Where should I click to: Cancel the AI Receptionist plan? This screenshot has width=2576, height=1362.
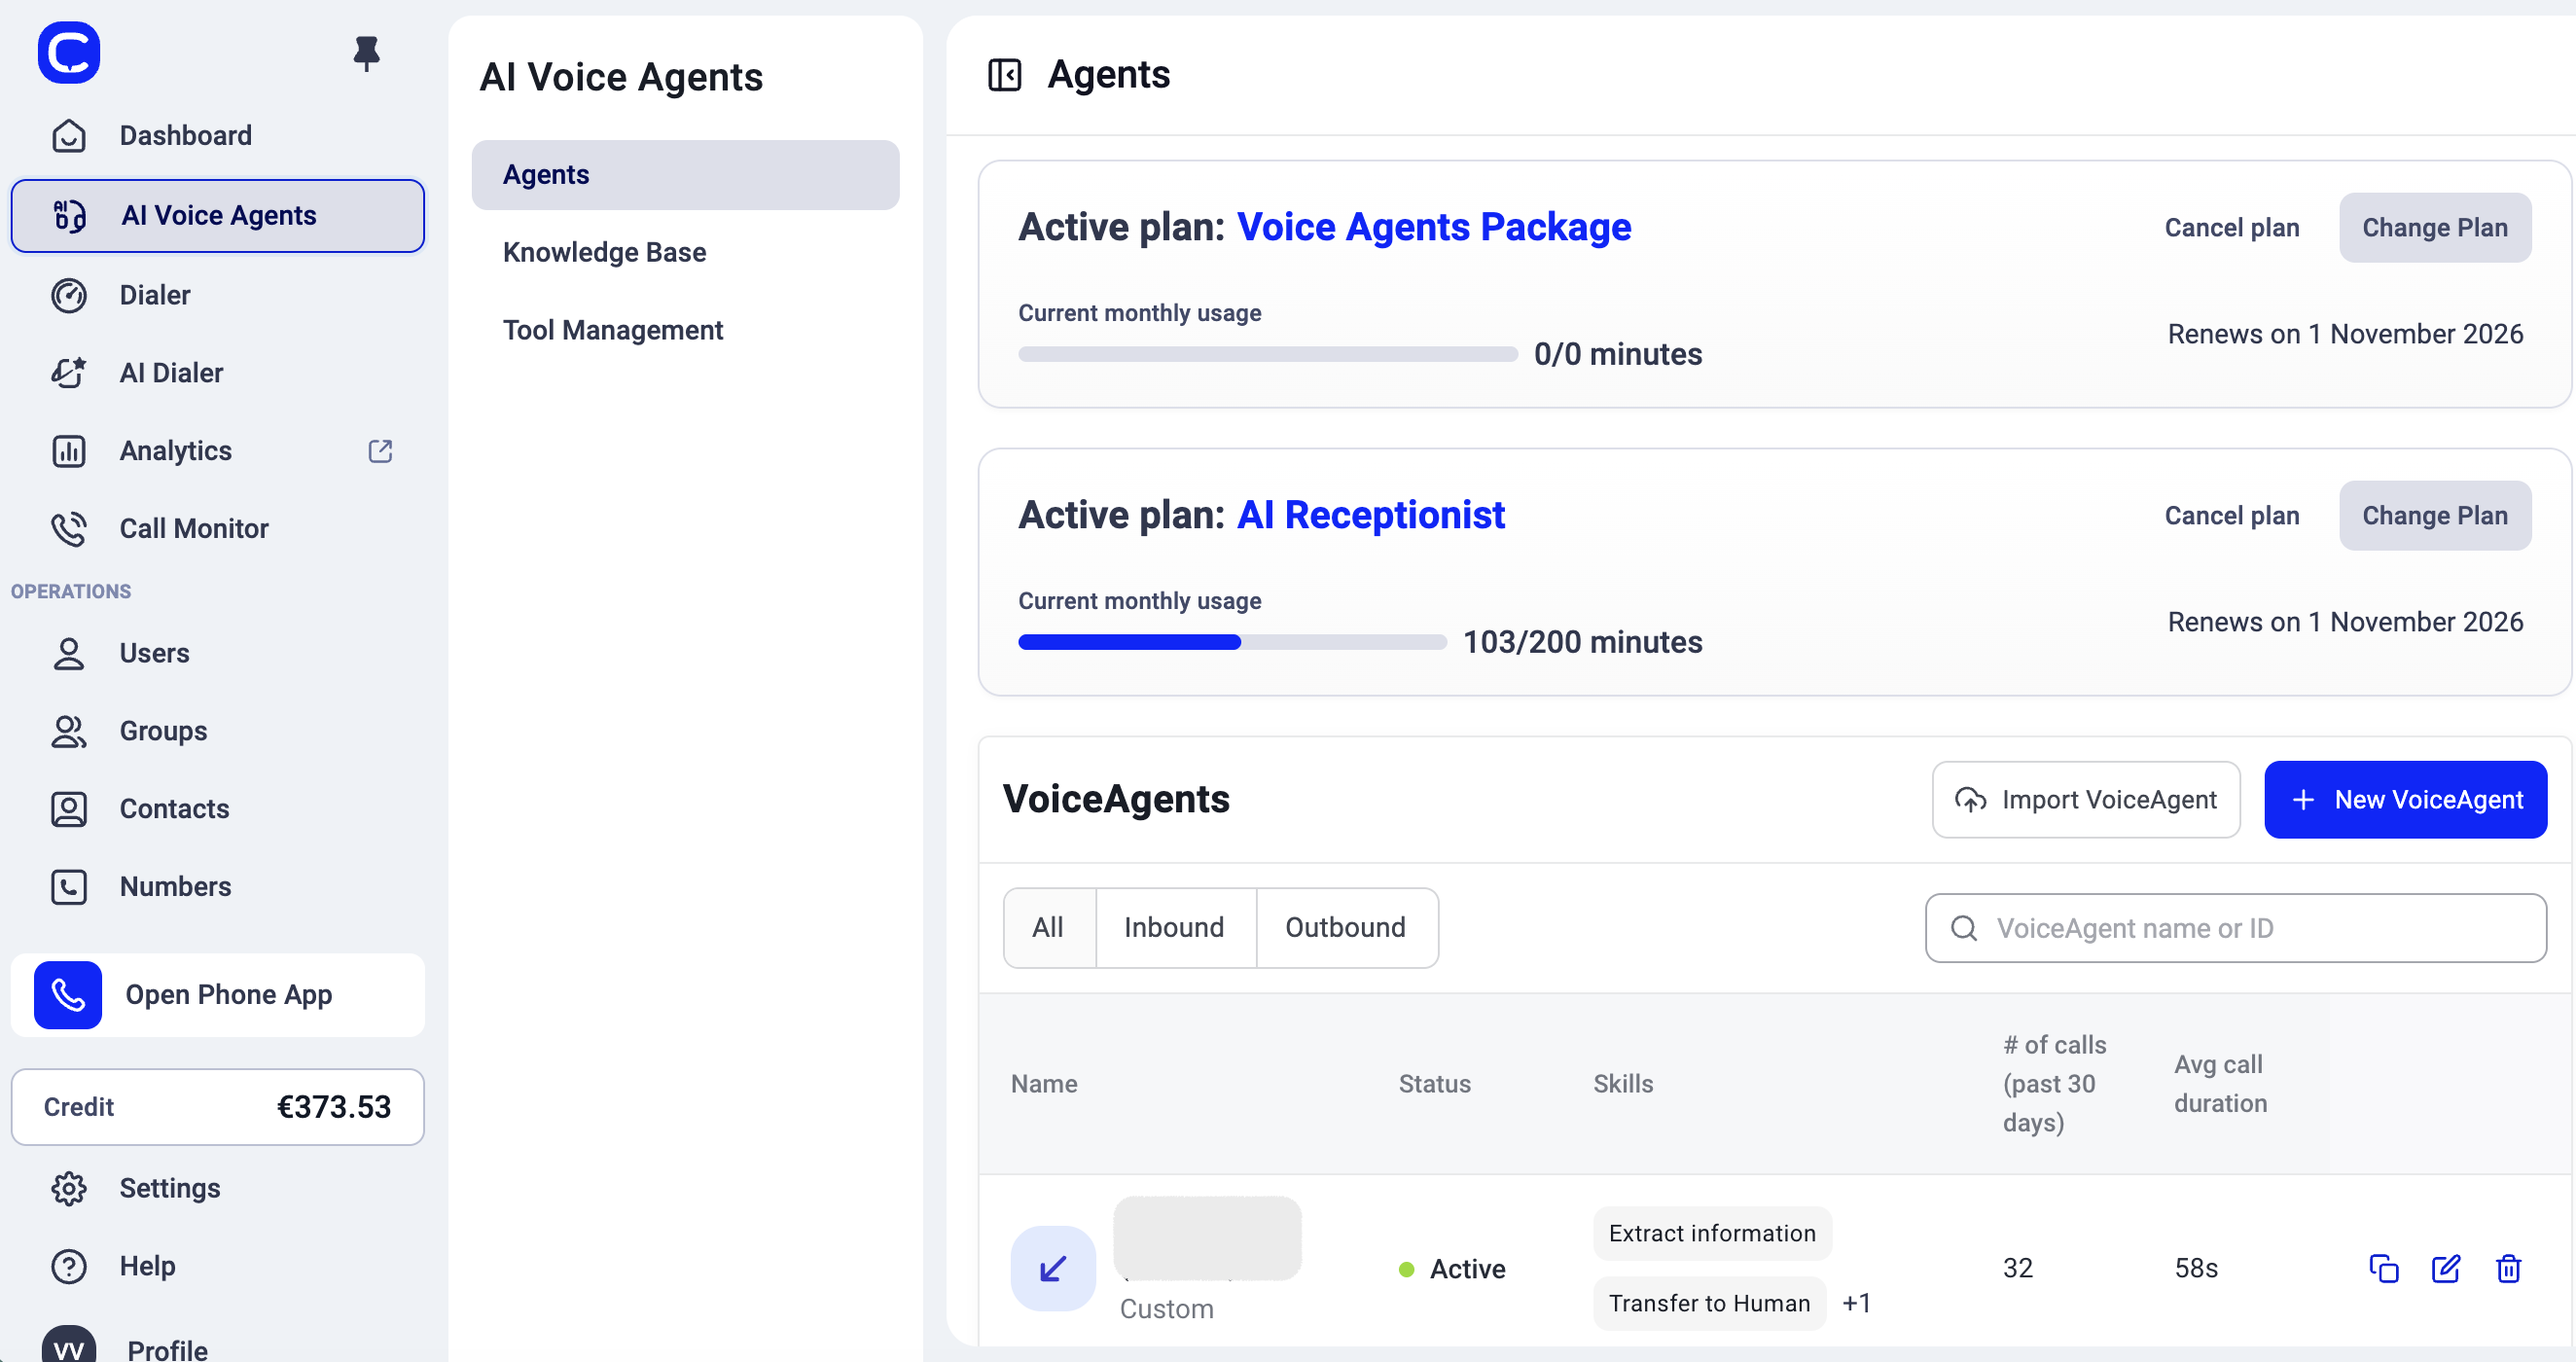[x=2231, y=516]
